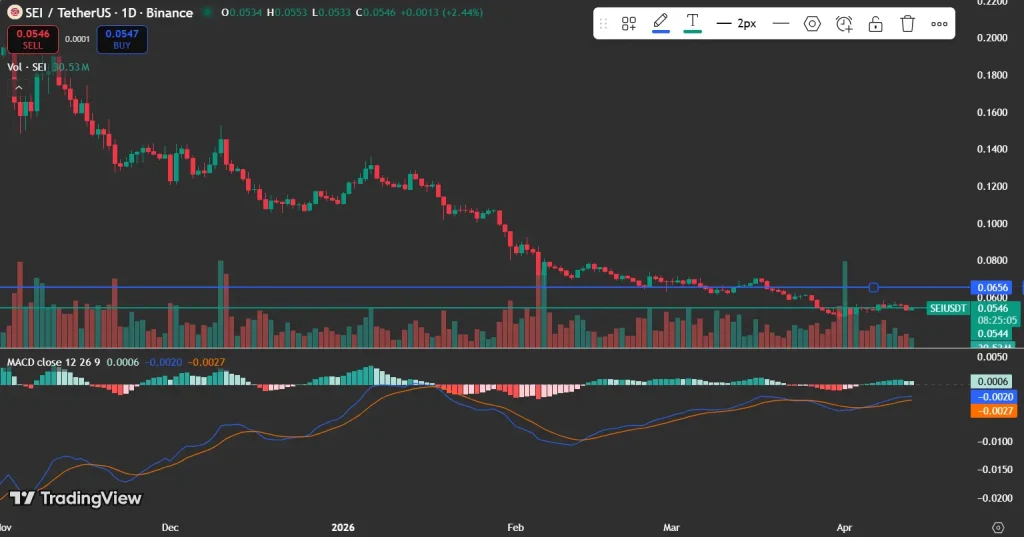The image size is (1024, 537).
Task: Click the 0.1400 price scale label
Action: tap(992, 150)
